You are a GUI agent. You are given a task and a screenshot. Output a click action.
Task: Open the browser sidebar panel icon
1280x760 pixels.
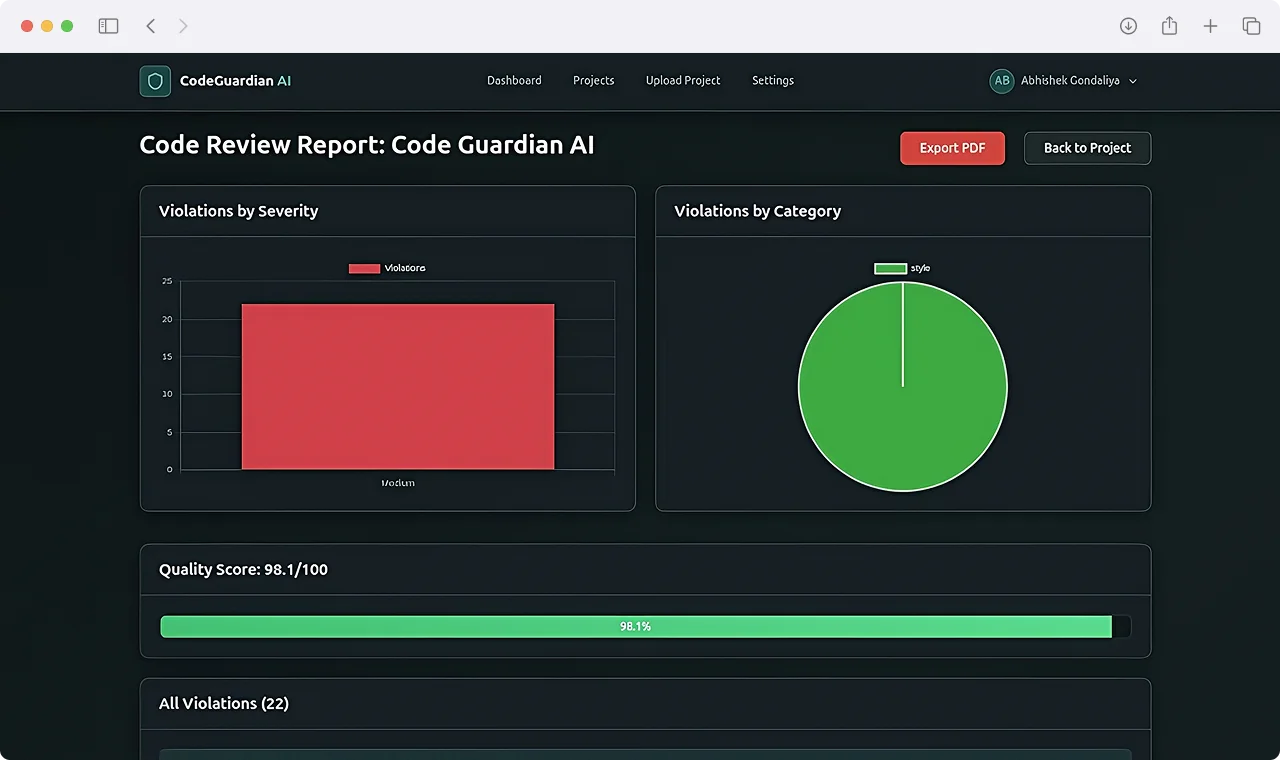point(108,26)
